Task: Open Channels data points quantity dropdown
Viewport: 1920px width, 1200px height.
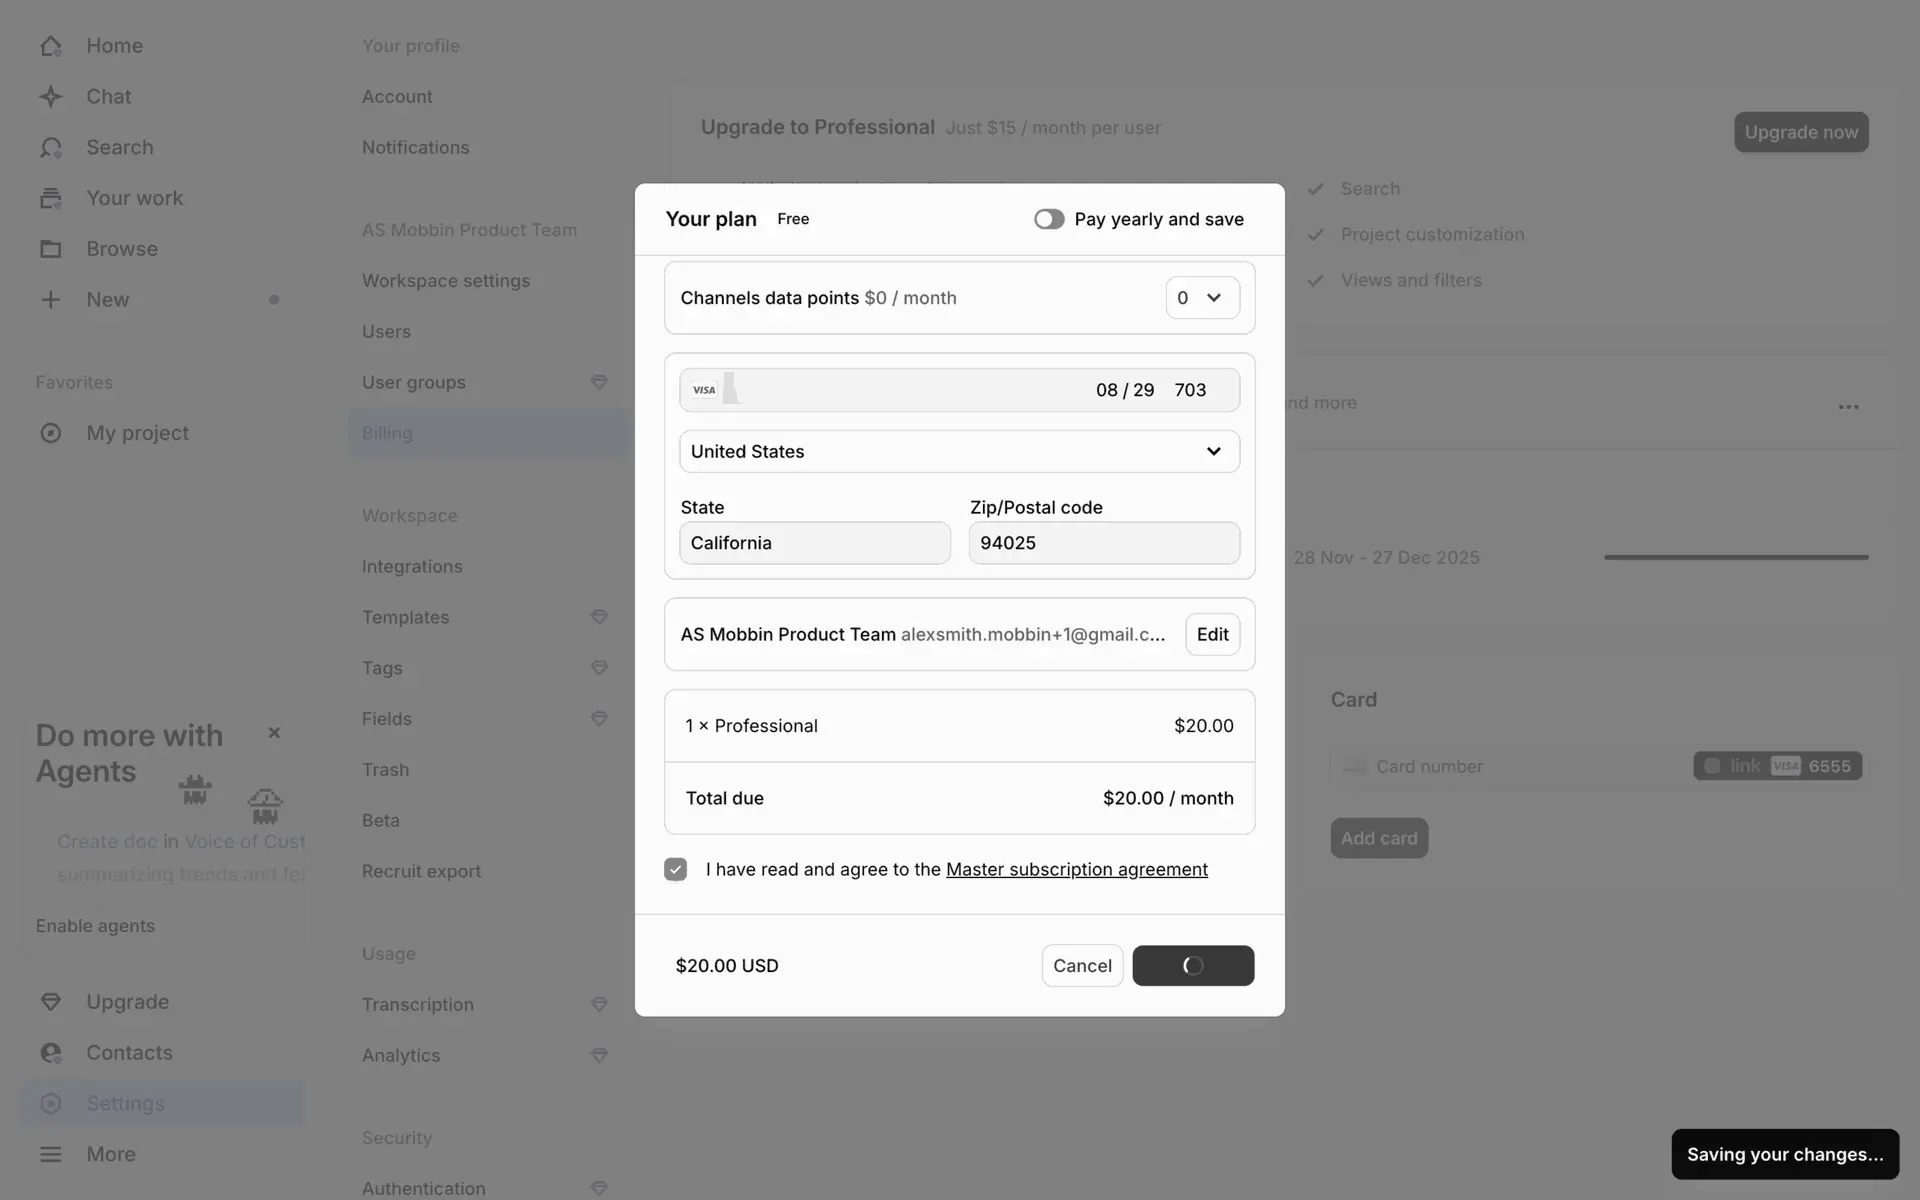Action: click(1202, 298)
